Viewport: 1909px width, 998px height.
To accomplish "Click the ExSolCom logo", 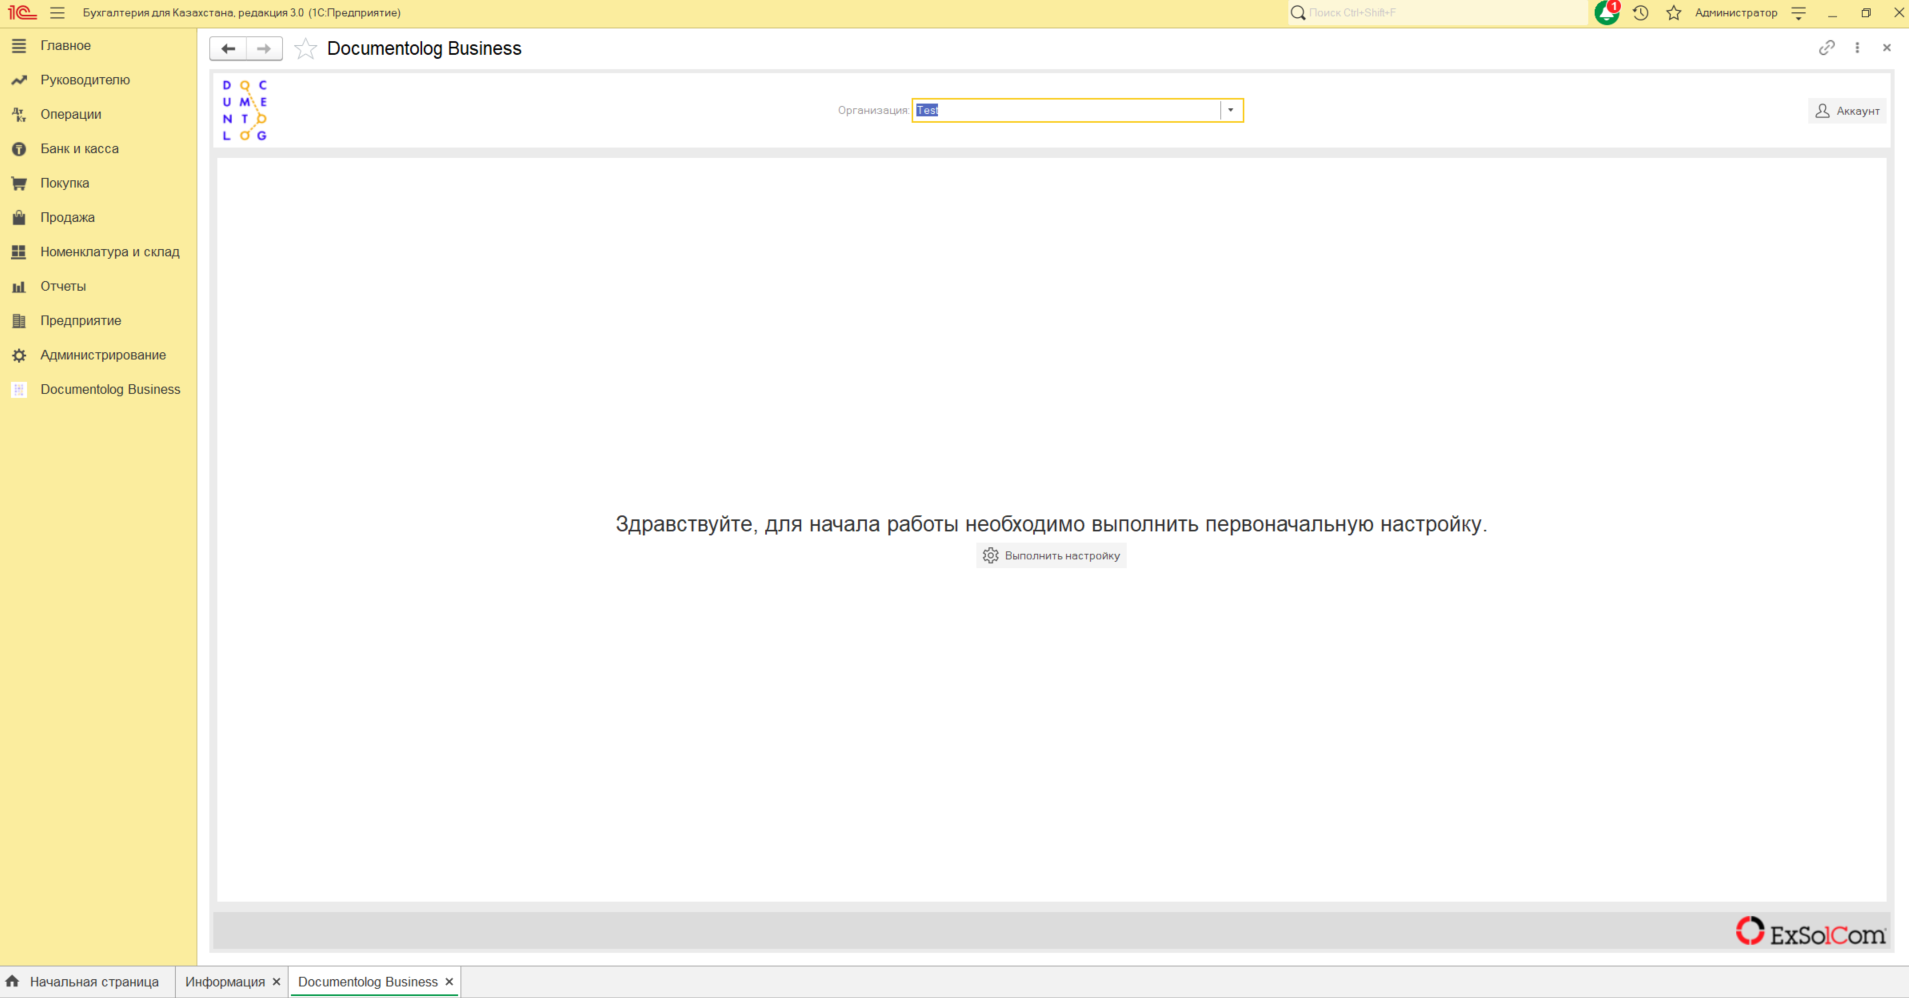I will [x=1810, y=932].
